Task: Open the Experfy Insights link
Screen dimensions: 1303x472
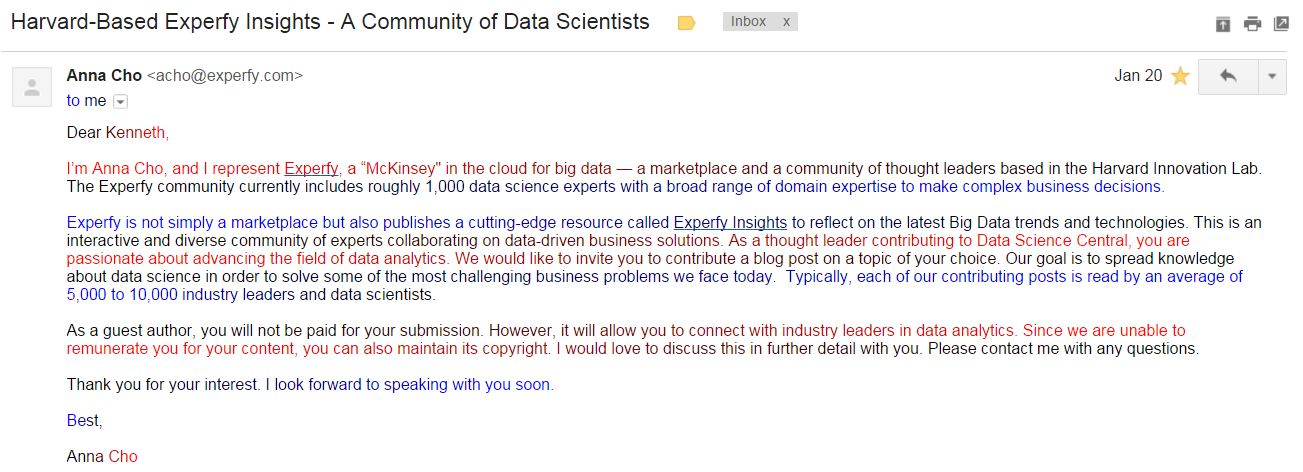Action: pos(730,222)
